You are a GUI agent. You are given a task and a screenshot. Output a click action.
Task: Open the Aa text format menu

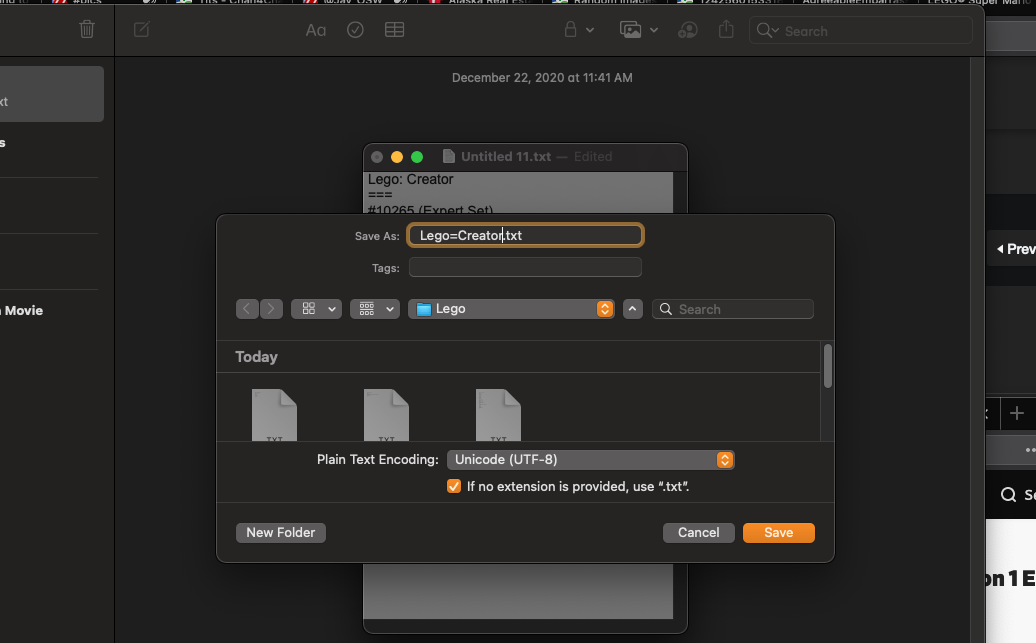pyautogui.click(x=316, y=30)
